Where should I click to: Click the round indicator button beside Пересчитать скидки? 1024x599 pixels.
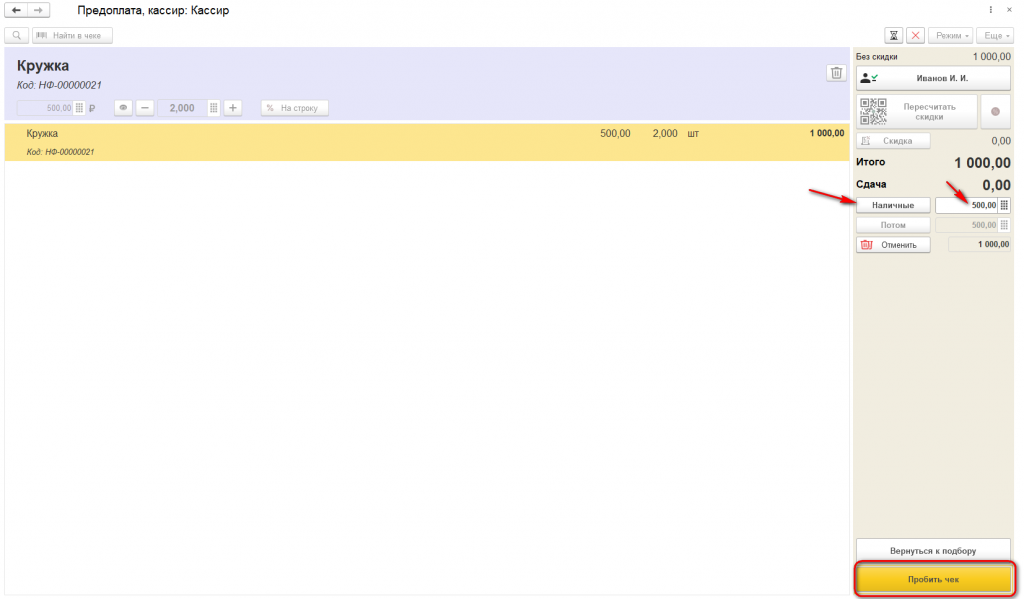coord(995,112)
